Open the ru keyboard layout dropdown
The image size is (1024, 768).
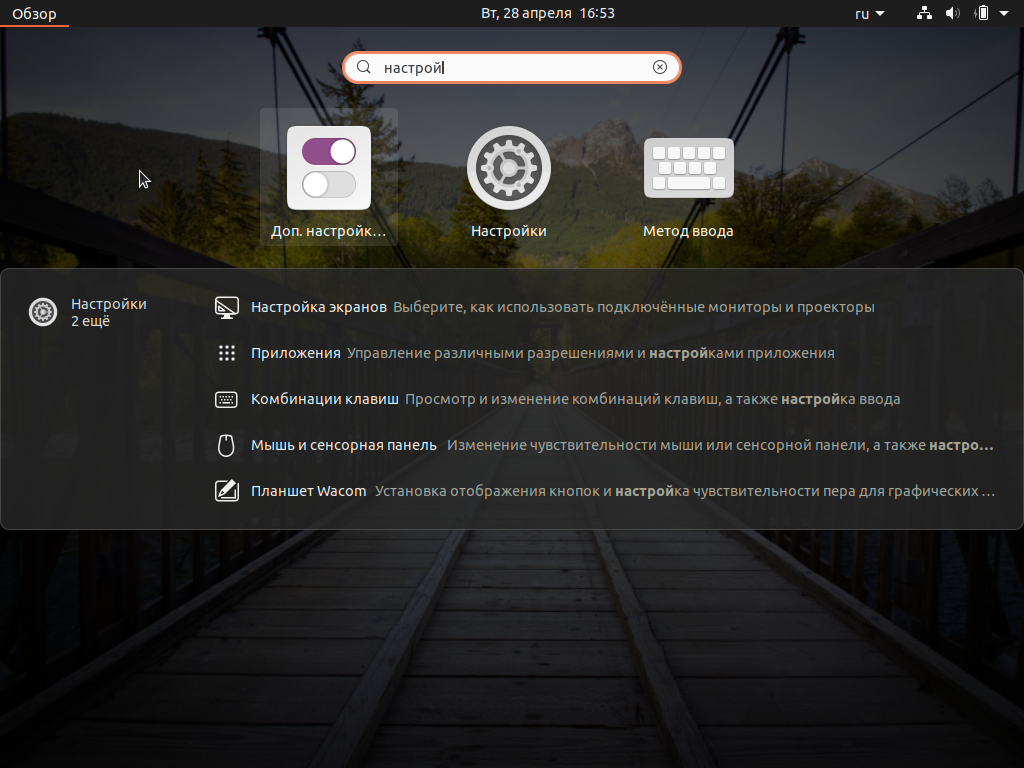point(870,13)
